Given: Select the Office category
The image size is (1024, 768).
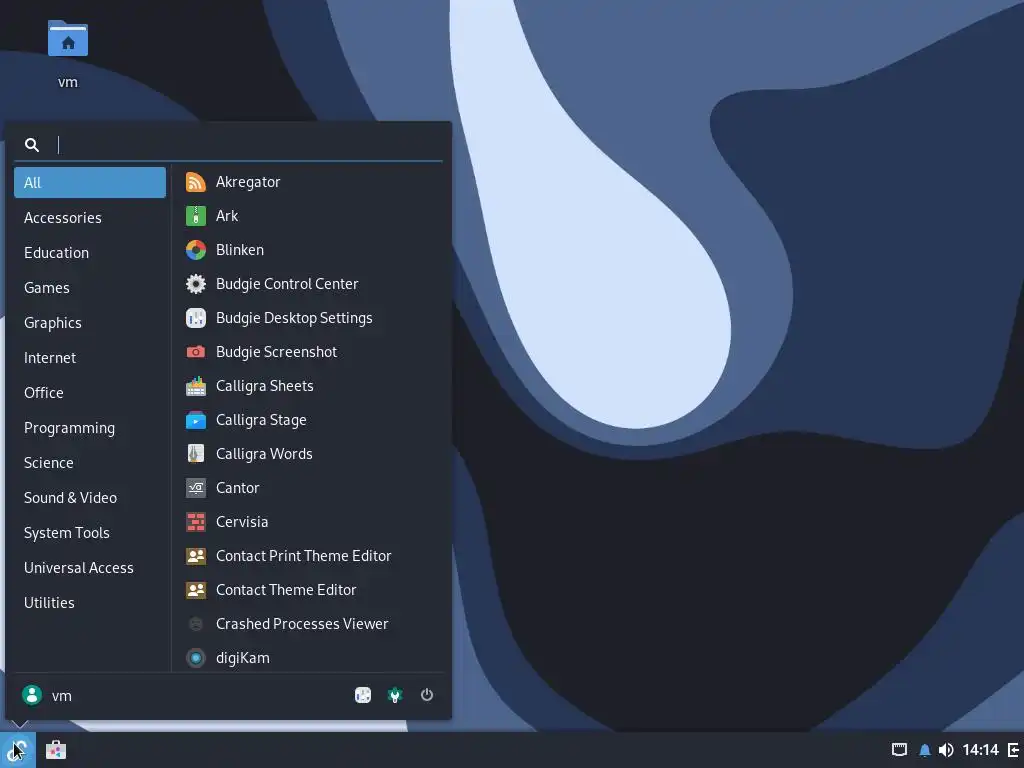Looking at the screenshot, I should tap(90, 392).
